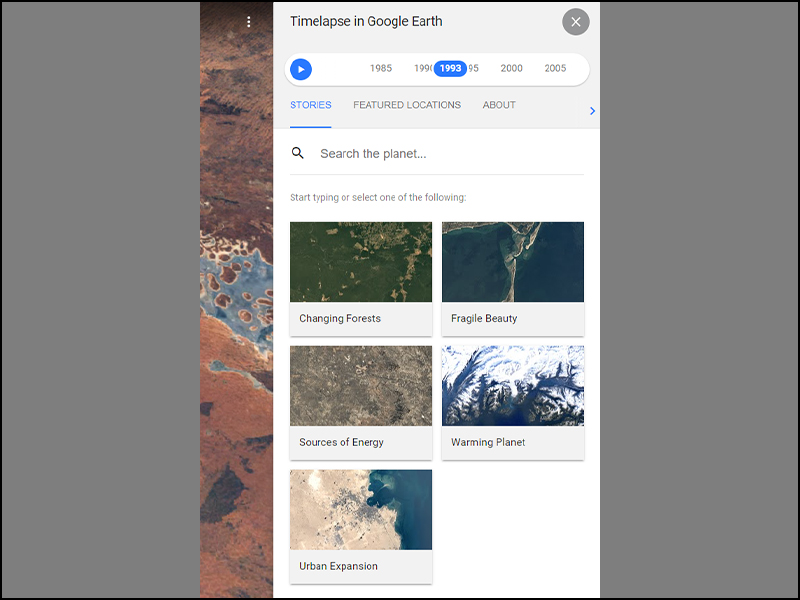This screenshot has width=800, height=600.
Task: Open the About tab
Action: pyautogui.click(x=499, y=105)
